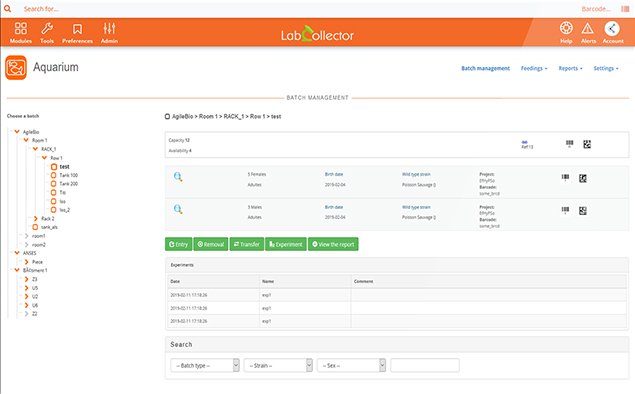Click the empty search text field
Screen dimensions: 635x394
click(x=425, y=365)
